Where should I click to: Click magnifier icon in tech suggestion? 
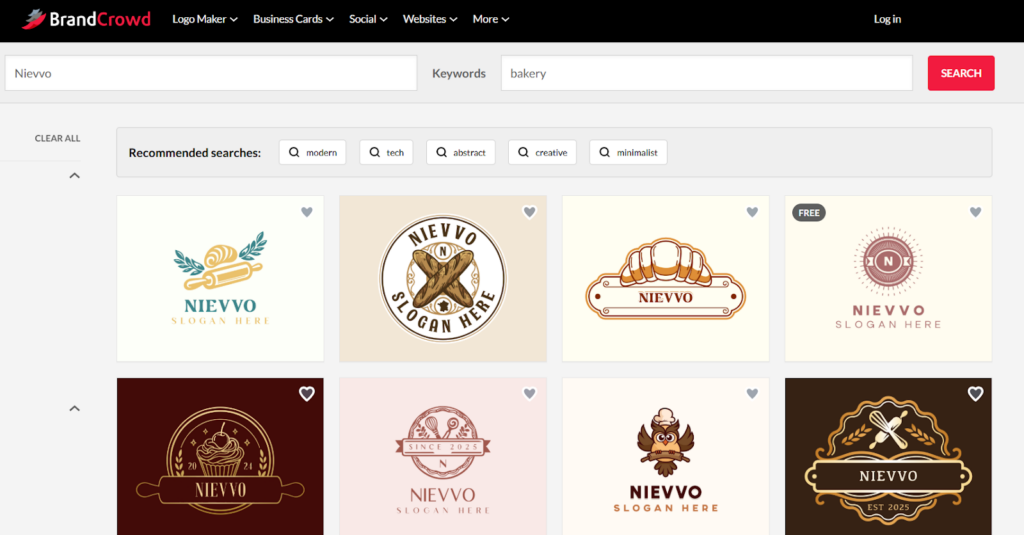[374, 153]
